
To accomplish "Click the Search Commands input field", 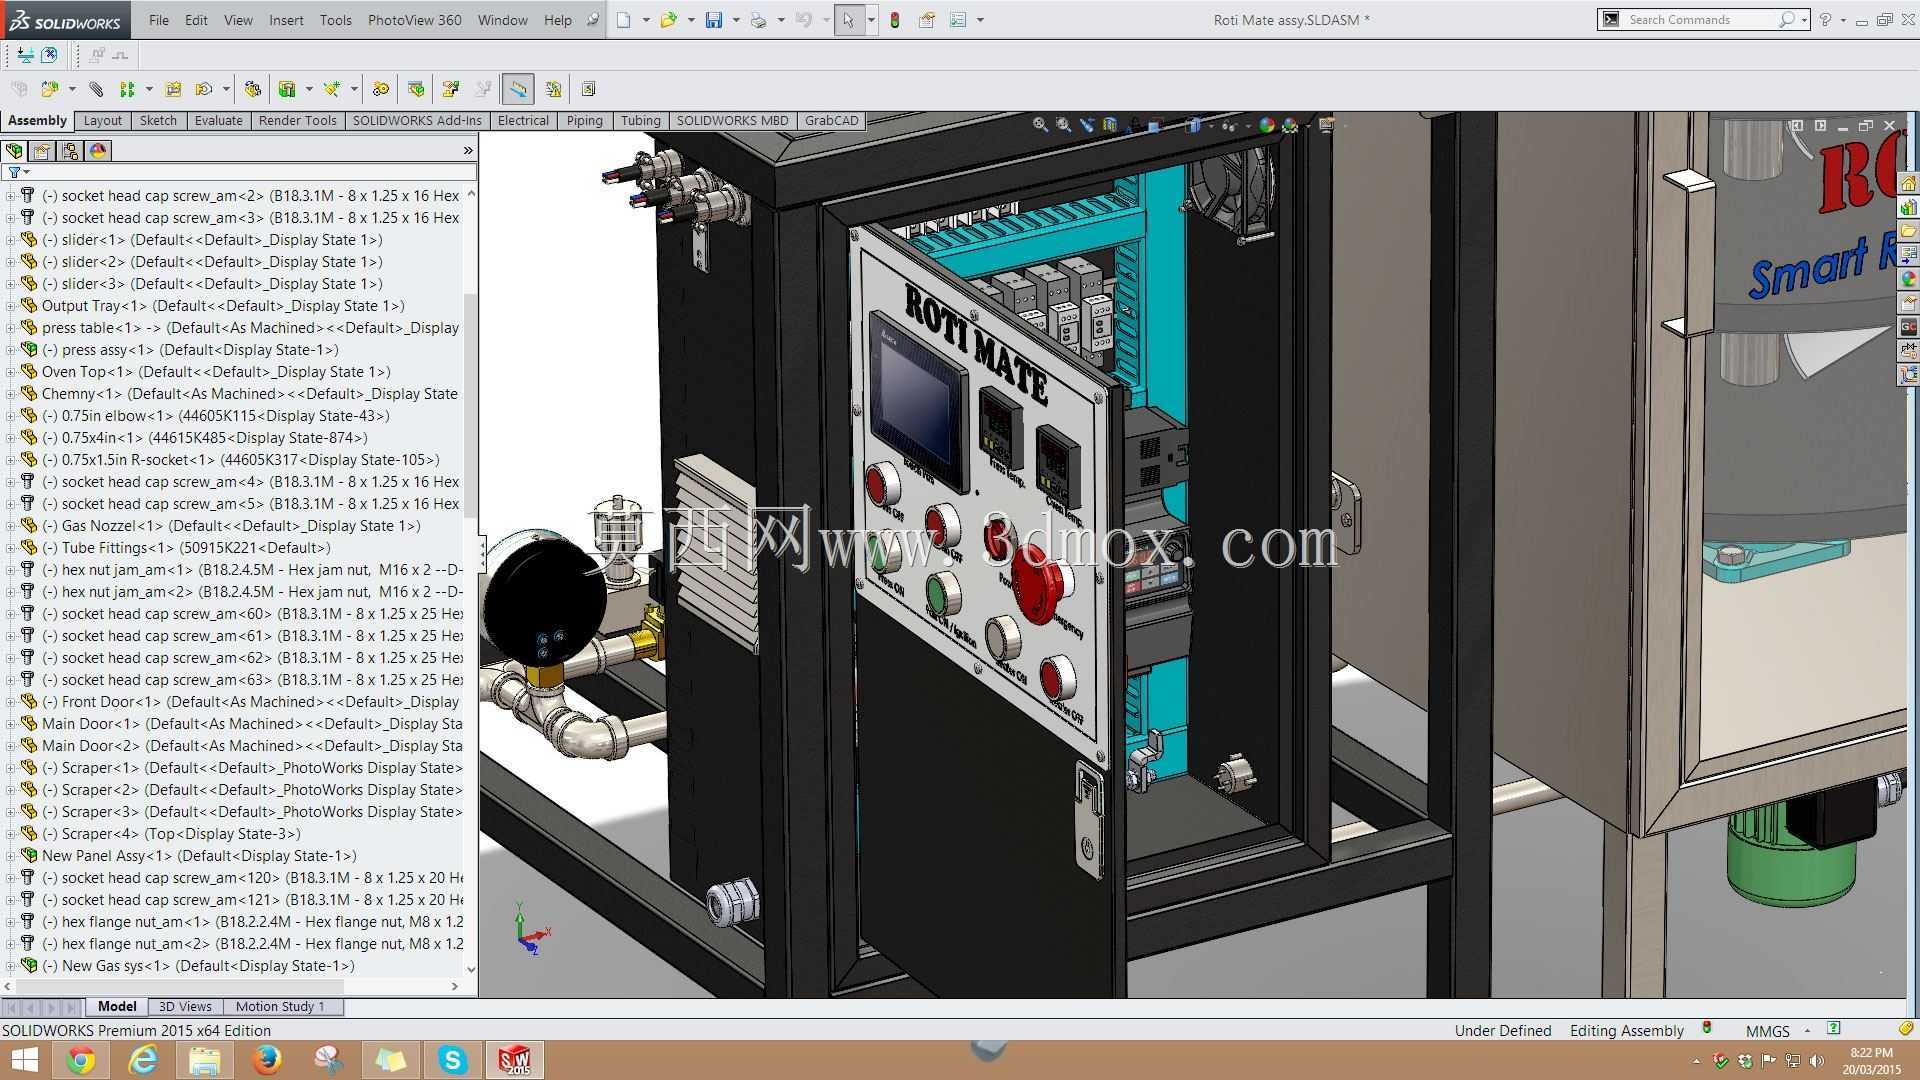I will click(x=1702, y=20).
